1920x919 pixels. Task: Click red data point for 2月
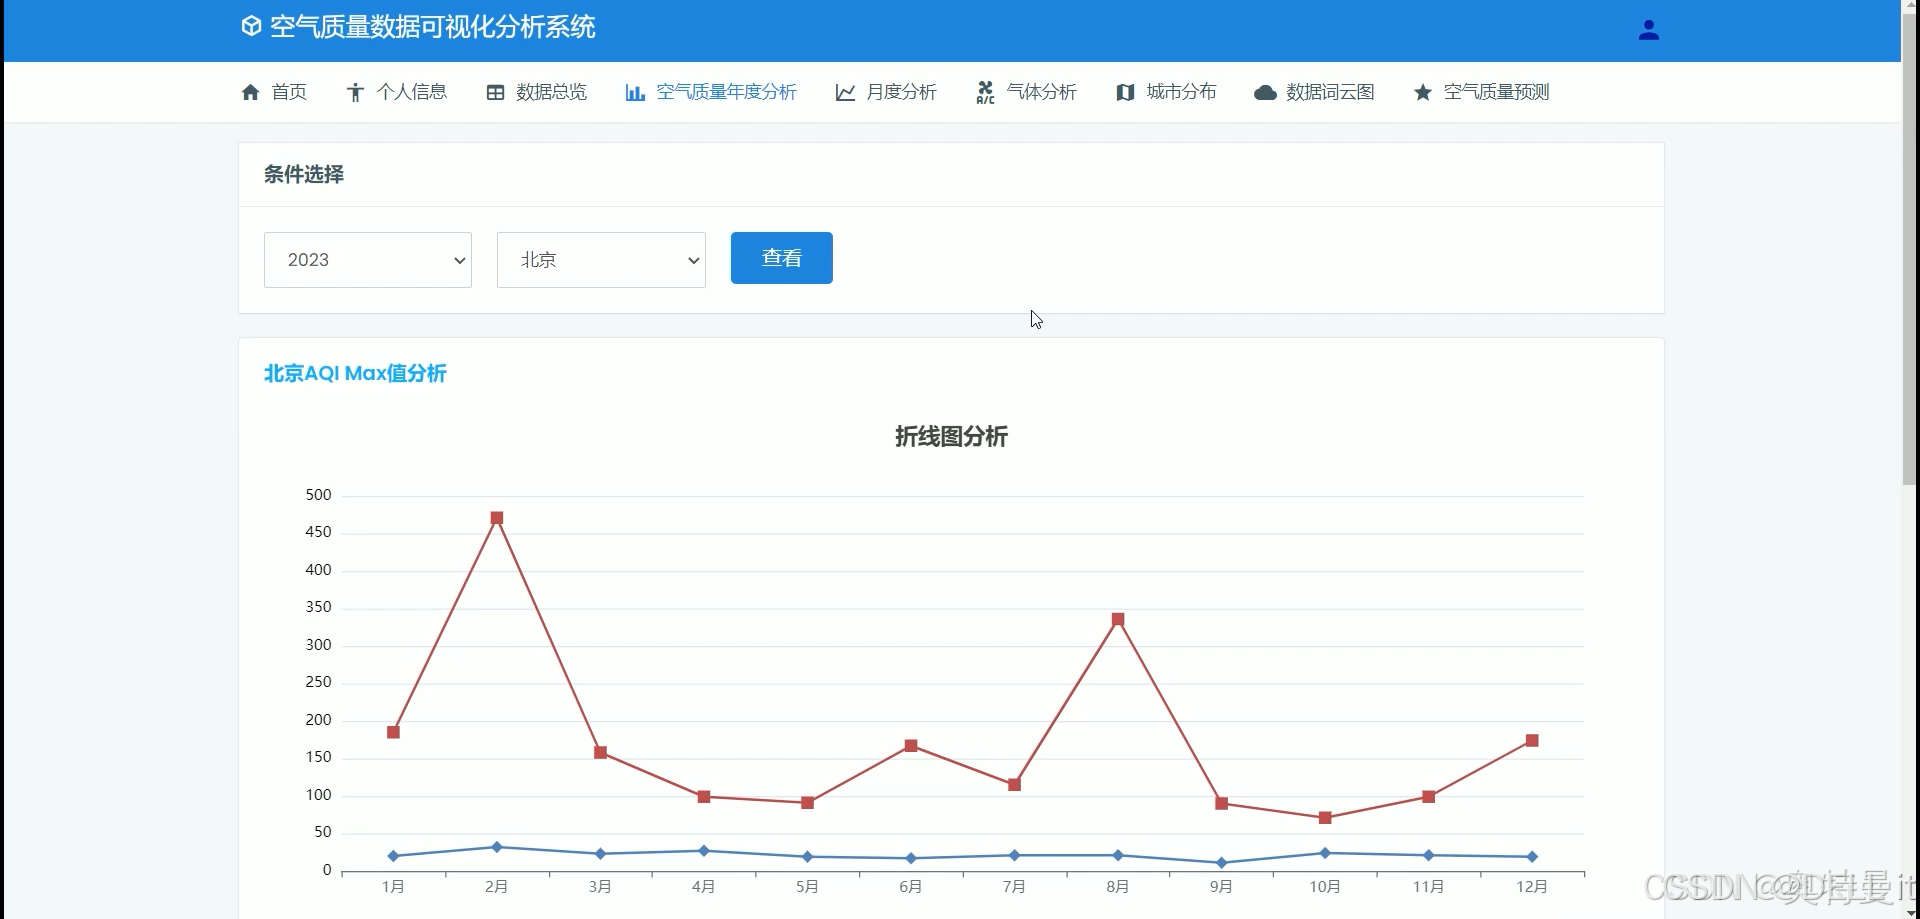pyautogui.click(x=497, y=518)
